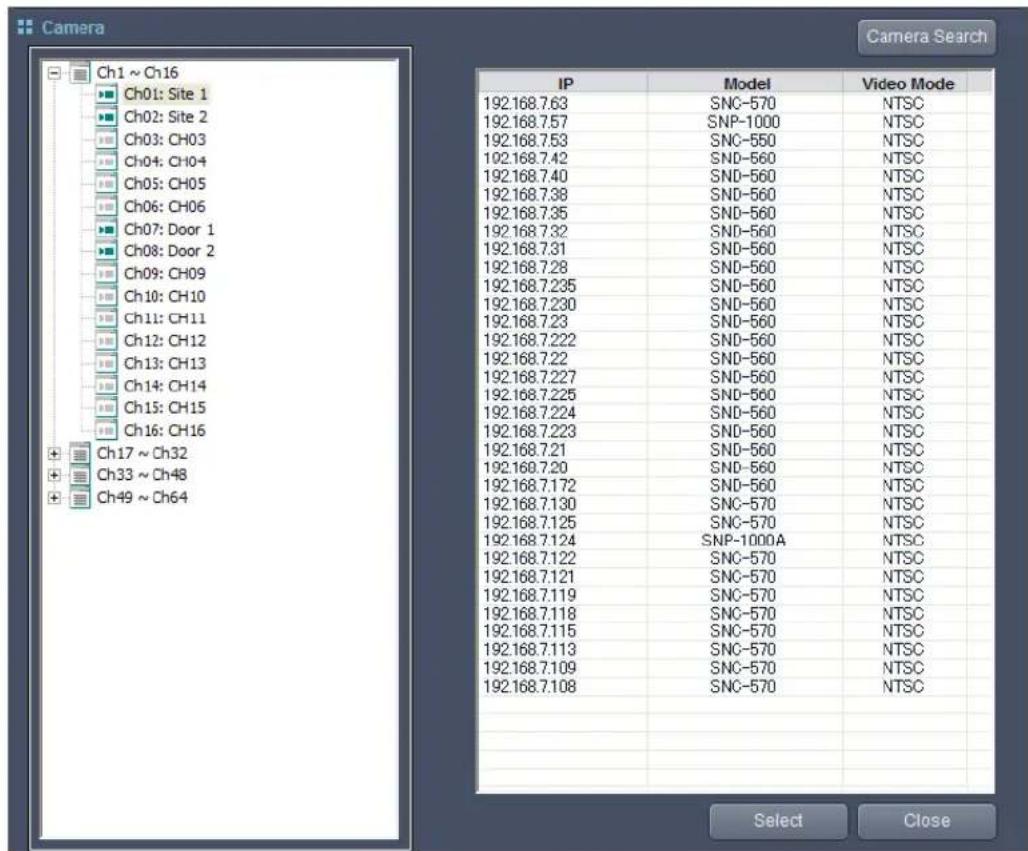Click the group icon for Ch1 ~ Ch16

[80, 73]
